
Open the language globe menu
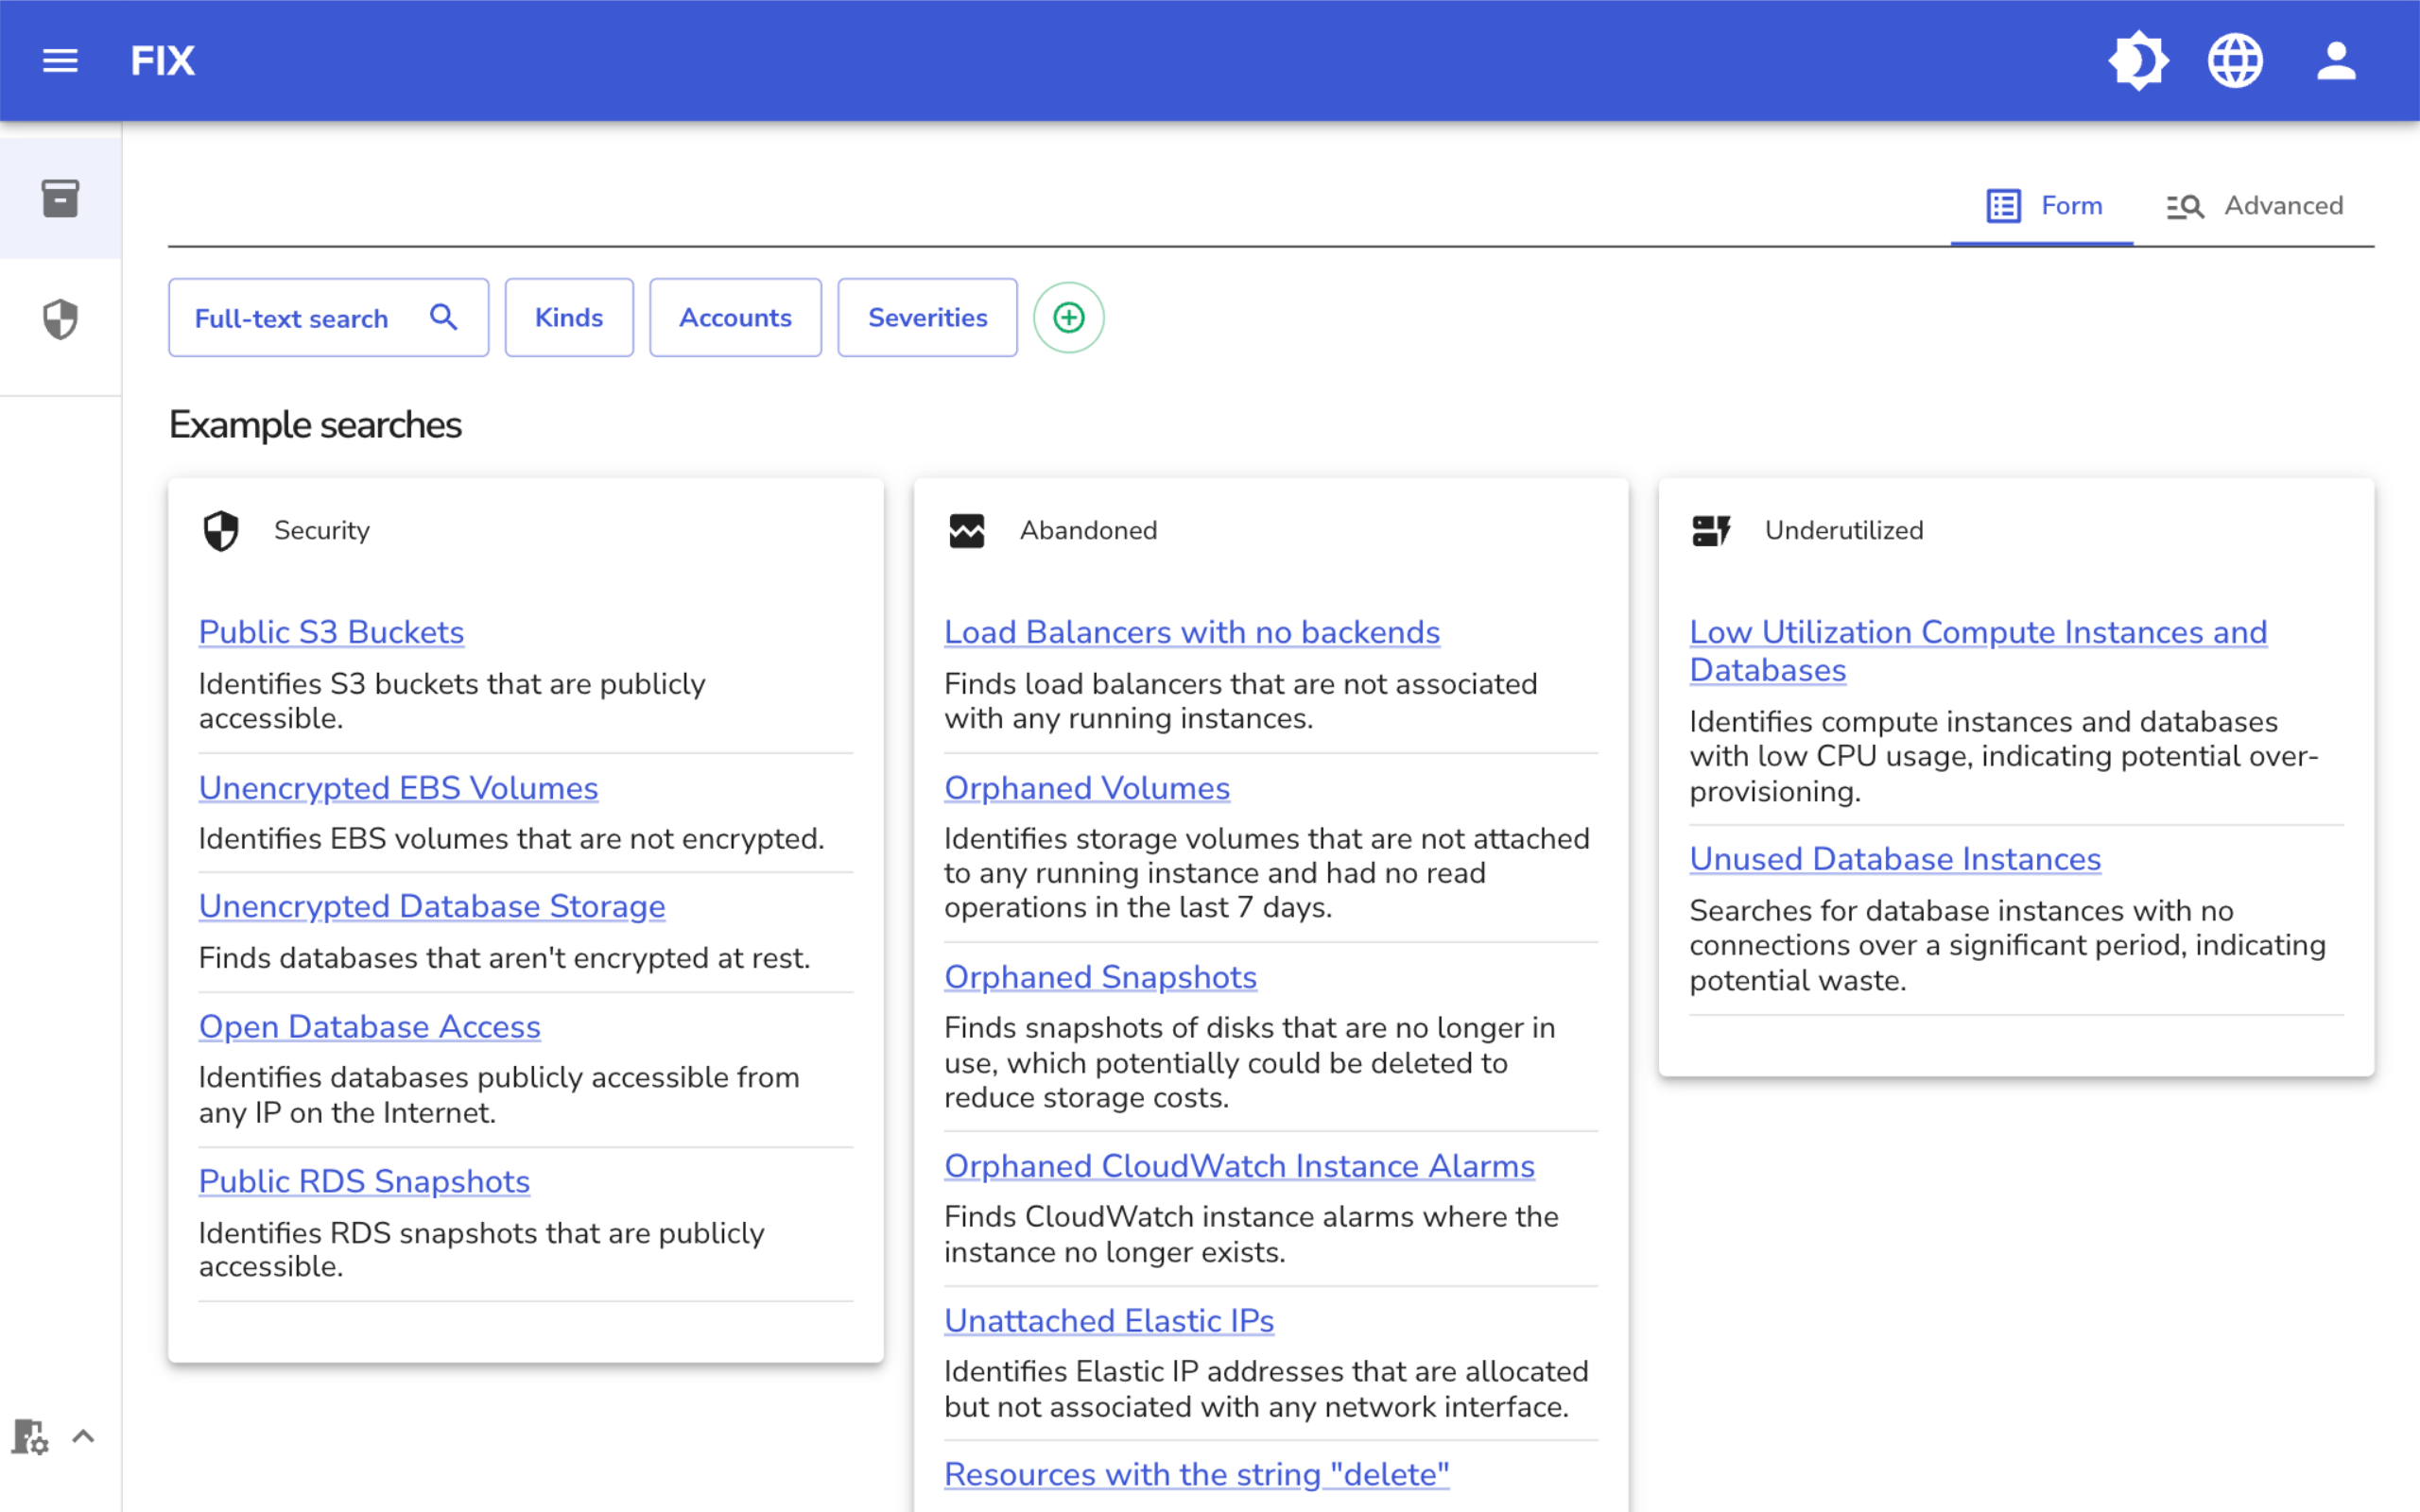(2235, 61)
